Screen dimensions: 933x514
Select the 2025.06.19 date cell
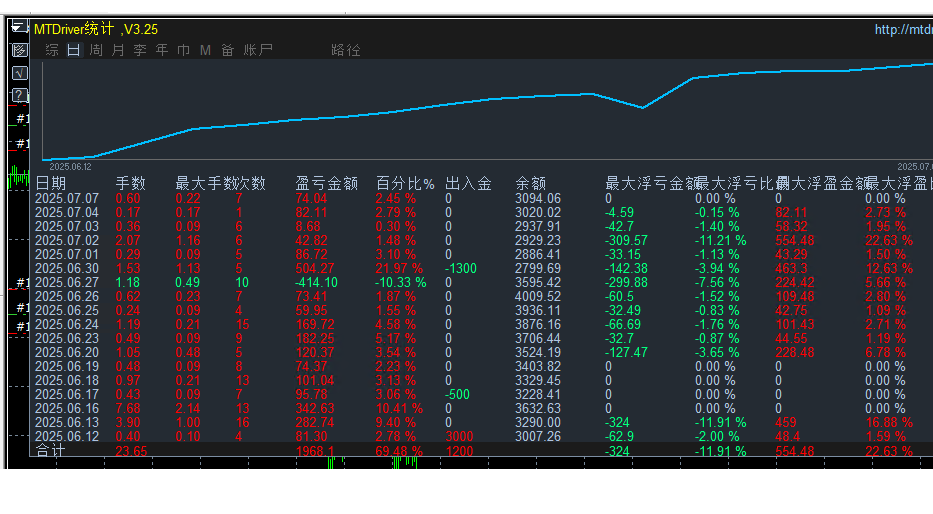click(x=67, y=366)
